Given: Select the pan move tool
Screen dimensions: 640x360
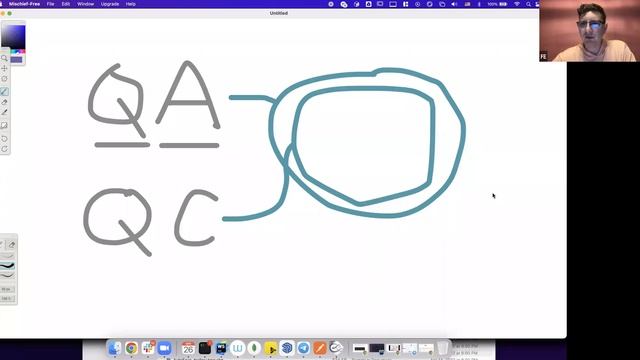Looking at the screenshot, I should 4,68.
